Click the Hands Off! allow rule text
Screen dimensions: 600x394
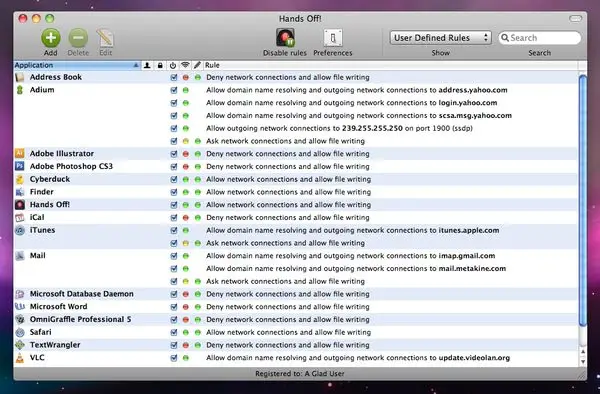tap(289, 205)
